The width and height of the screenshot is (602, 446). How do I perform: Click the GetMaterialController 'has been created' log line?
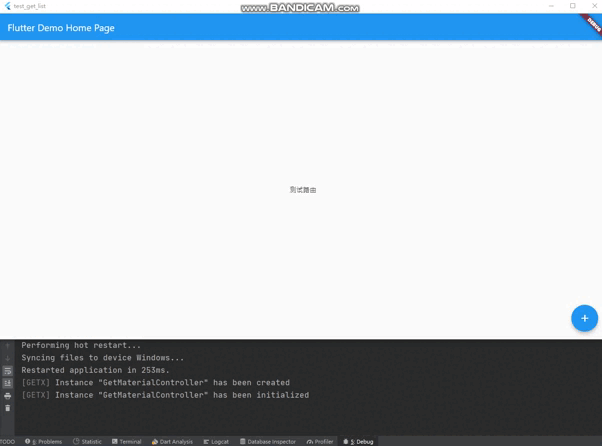point(155,383)
